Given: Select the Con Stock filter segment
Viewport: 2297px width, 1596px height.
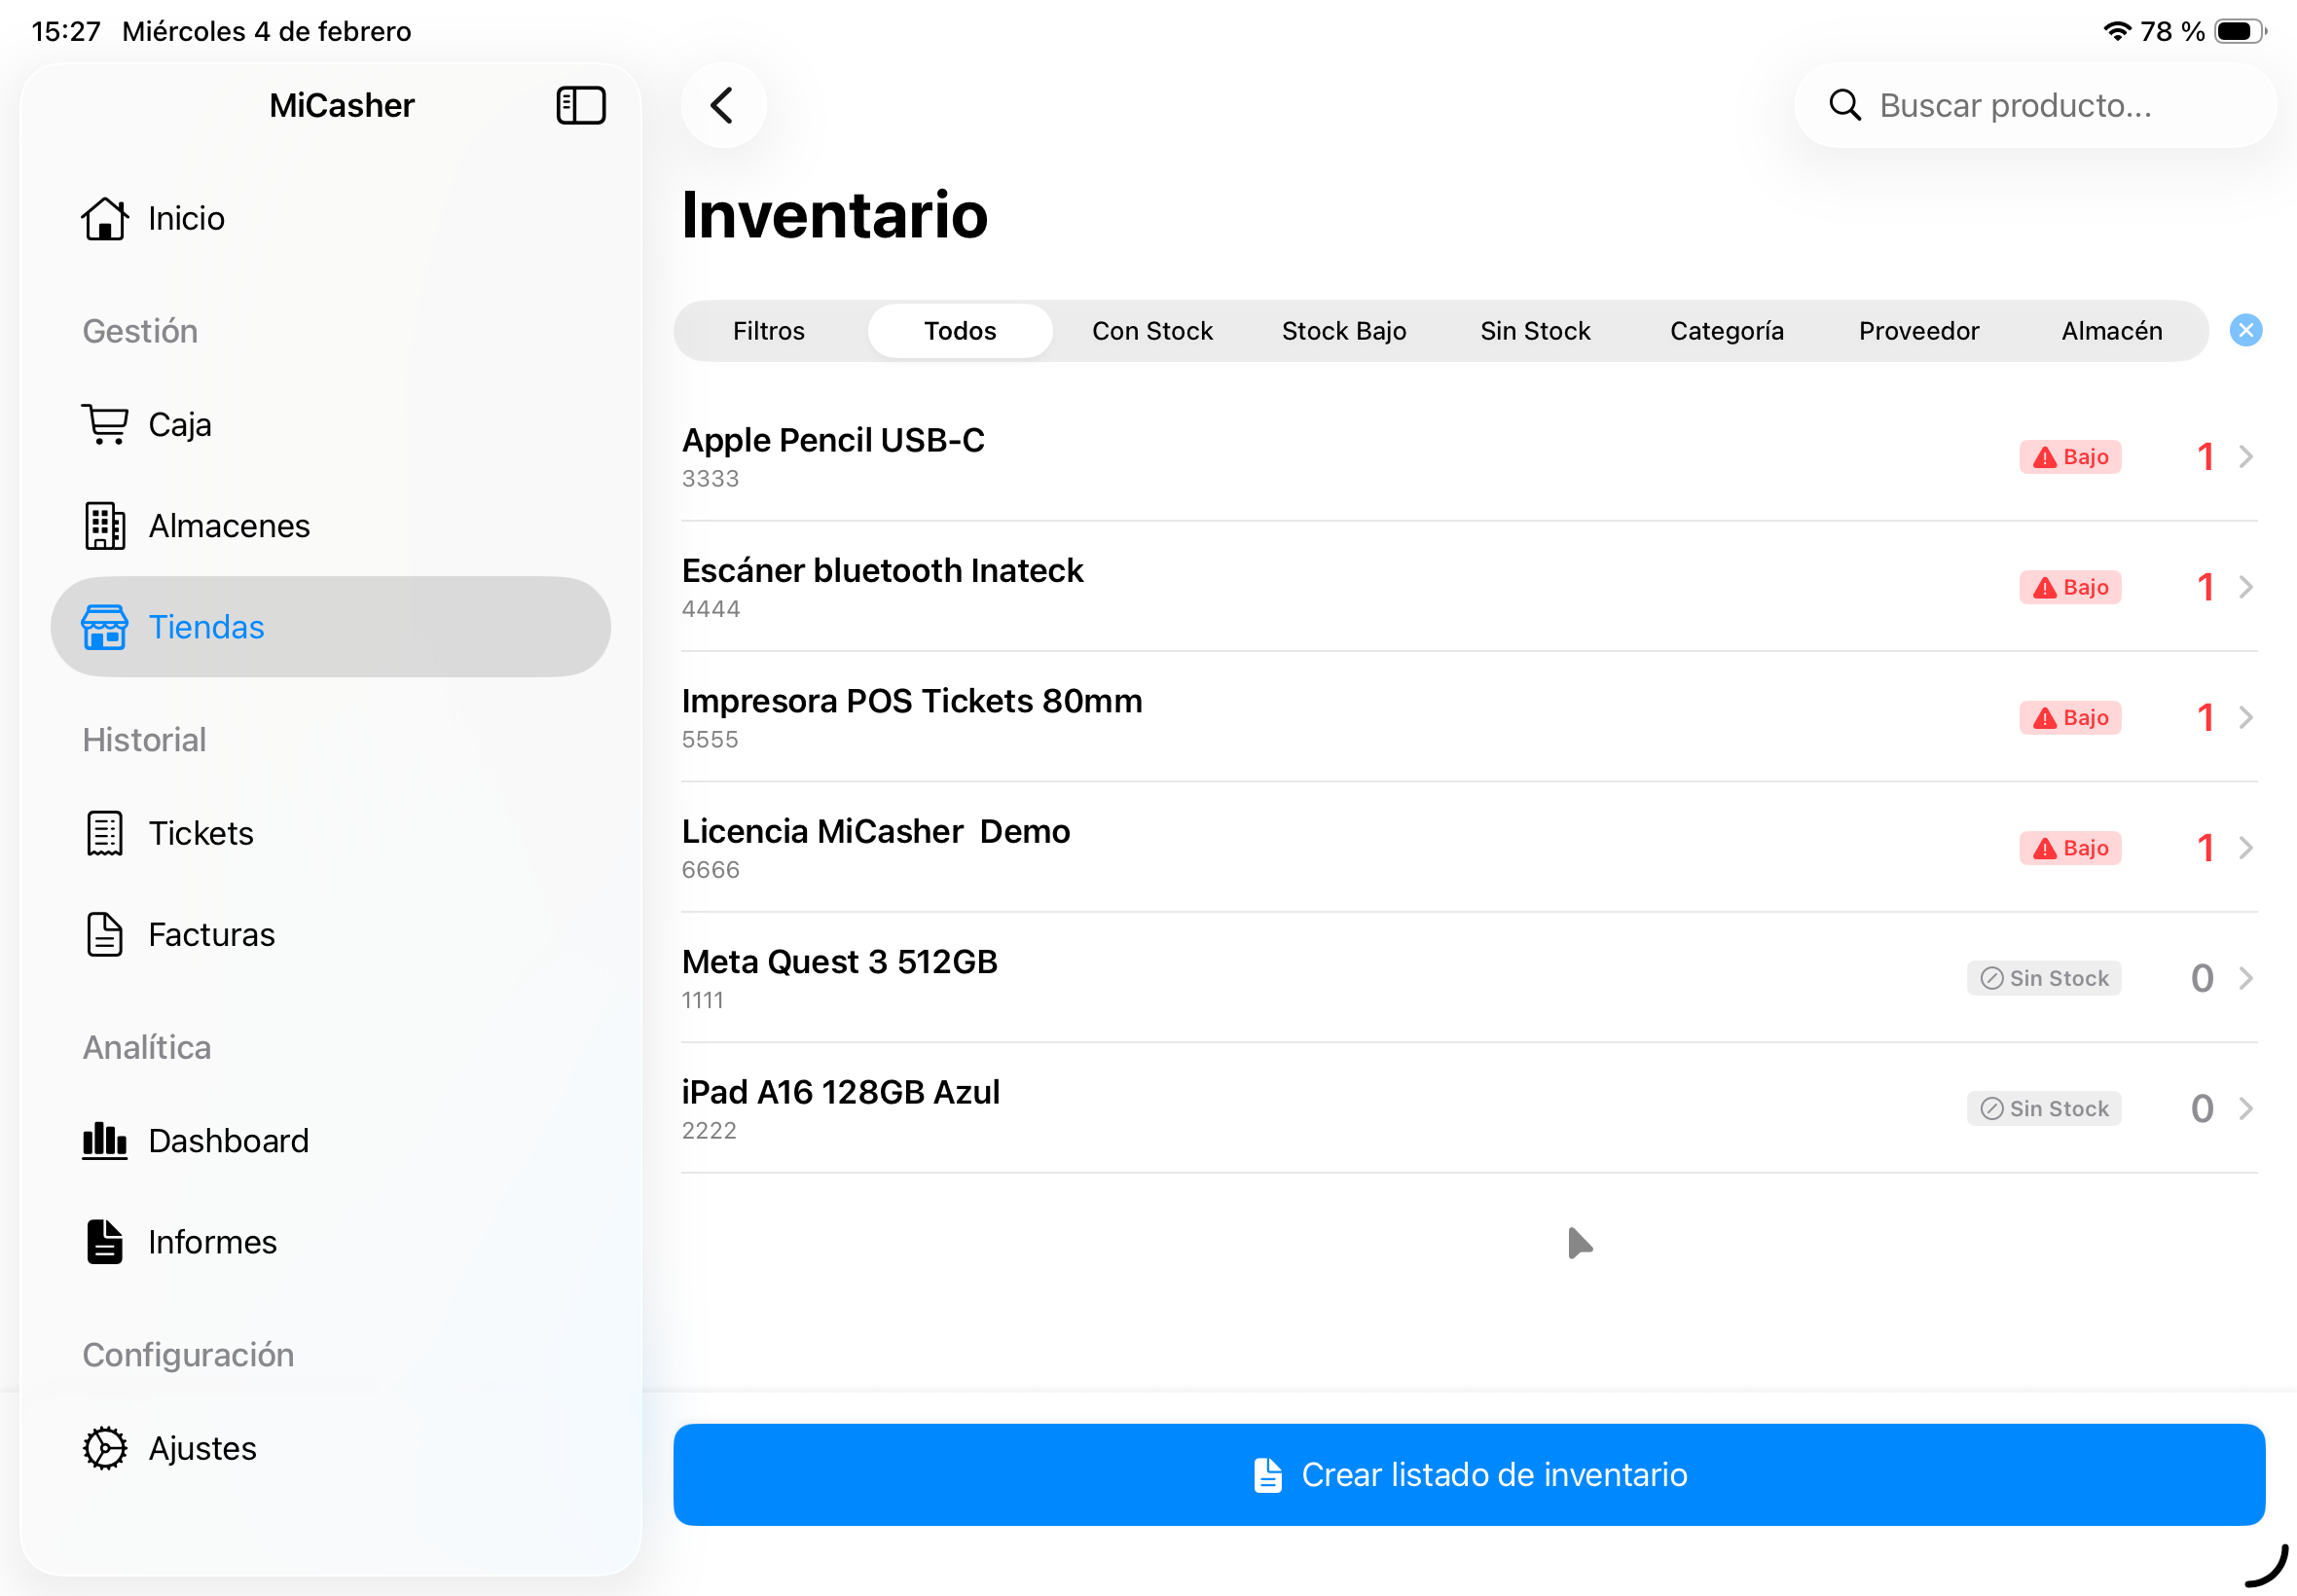Looking at the screenshot, I should tap(1152, 331).
